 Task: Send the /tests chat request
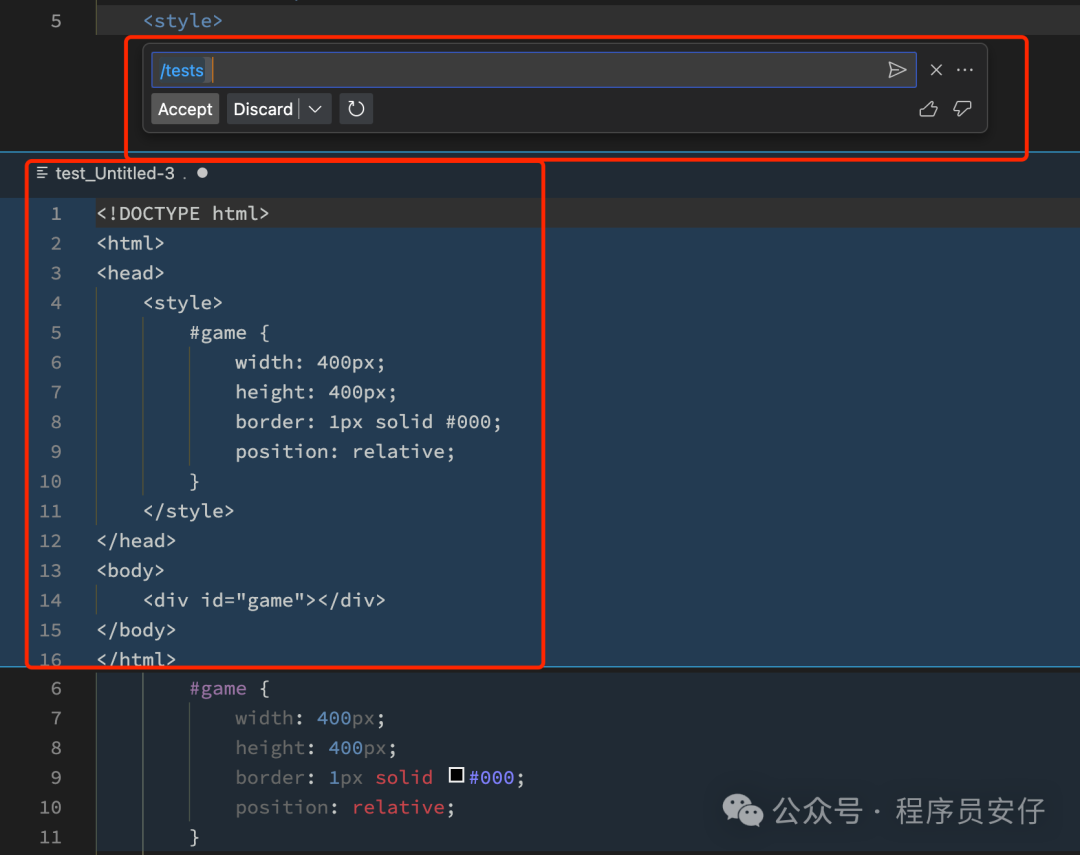pos(897,70)
